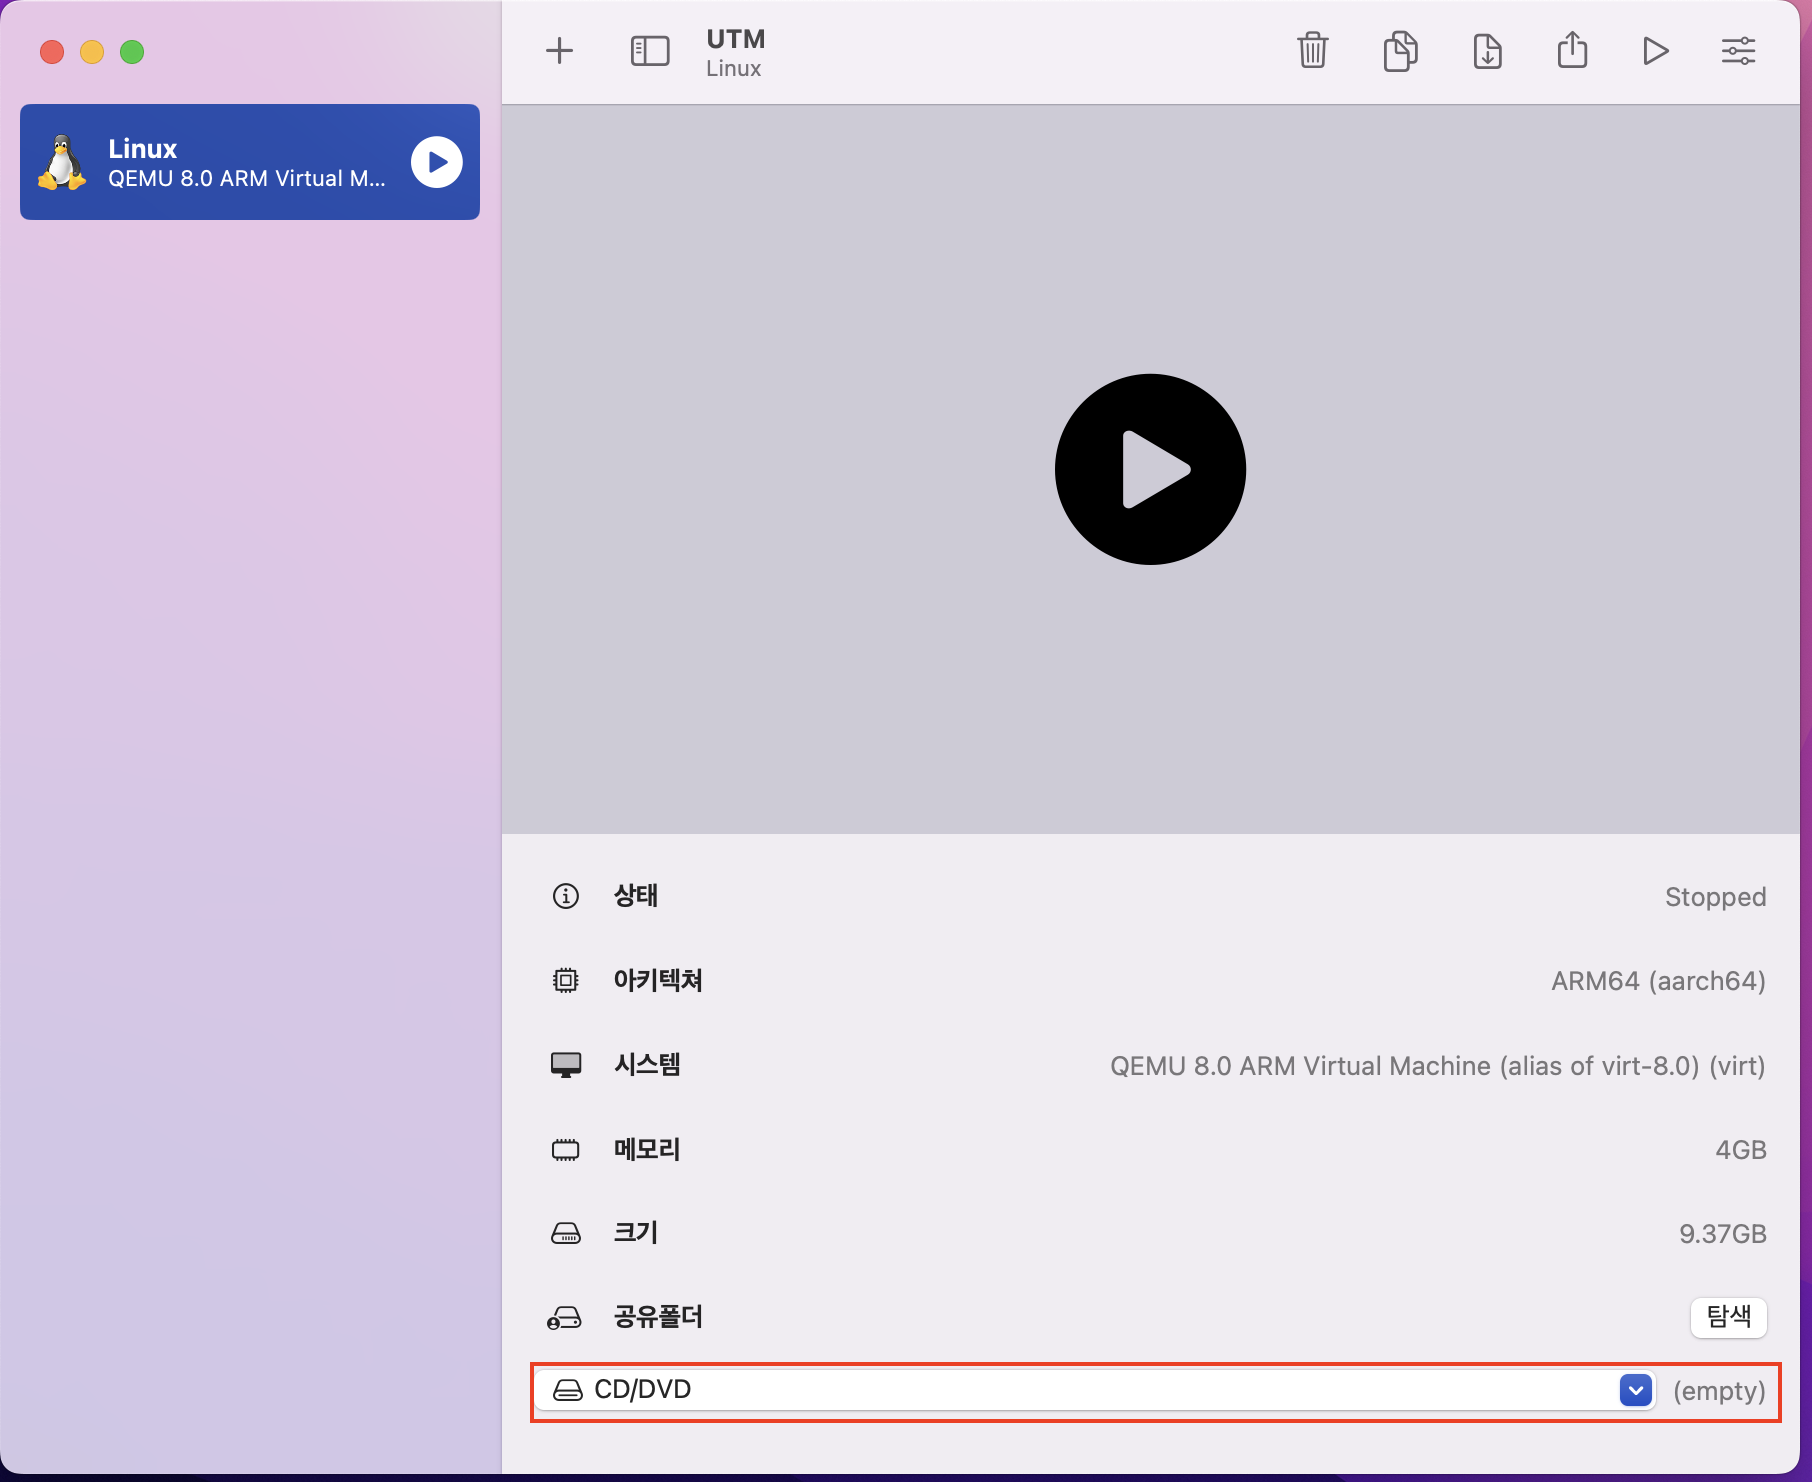Delete the VM with the trash icon
Screen dimensions: 1812x1482
1313,50
